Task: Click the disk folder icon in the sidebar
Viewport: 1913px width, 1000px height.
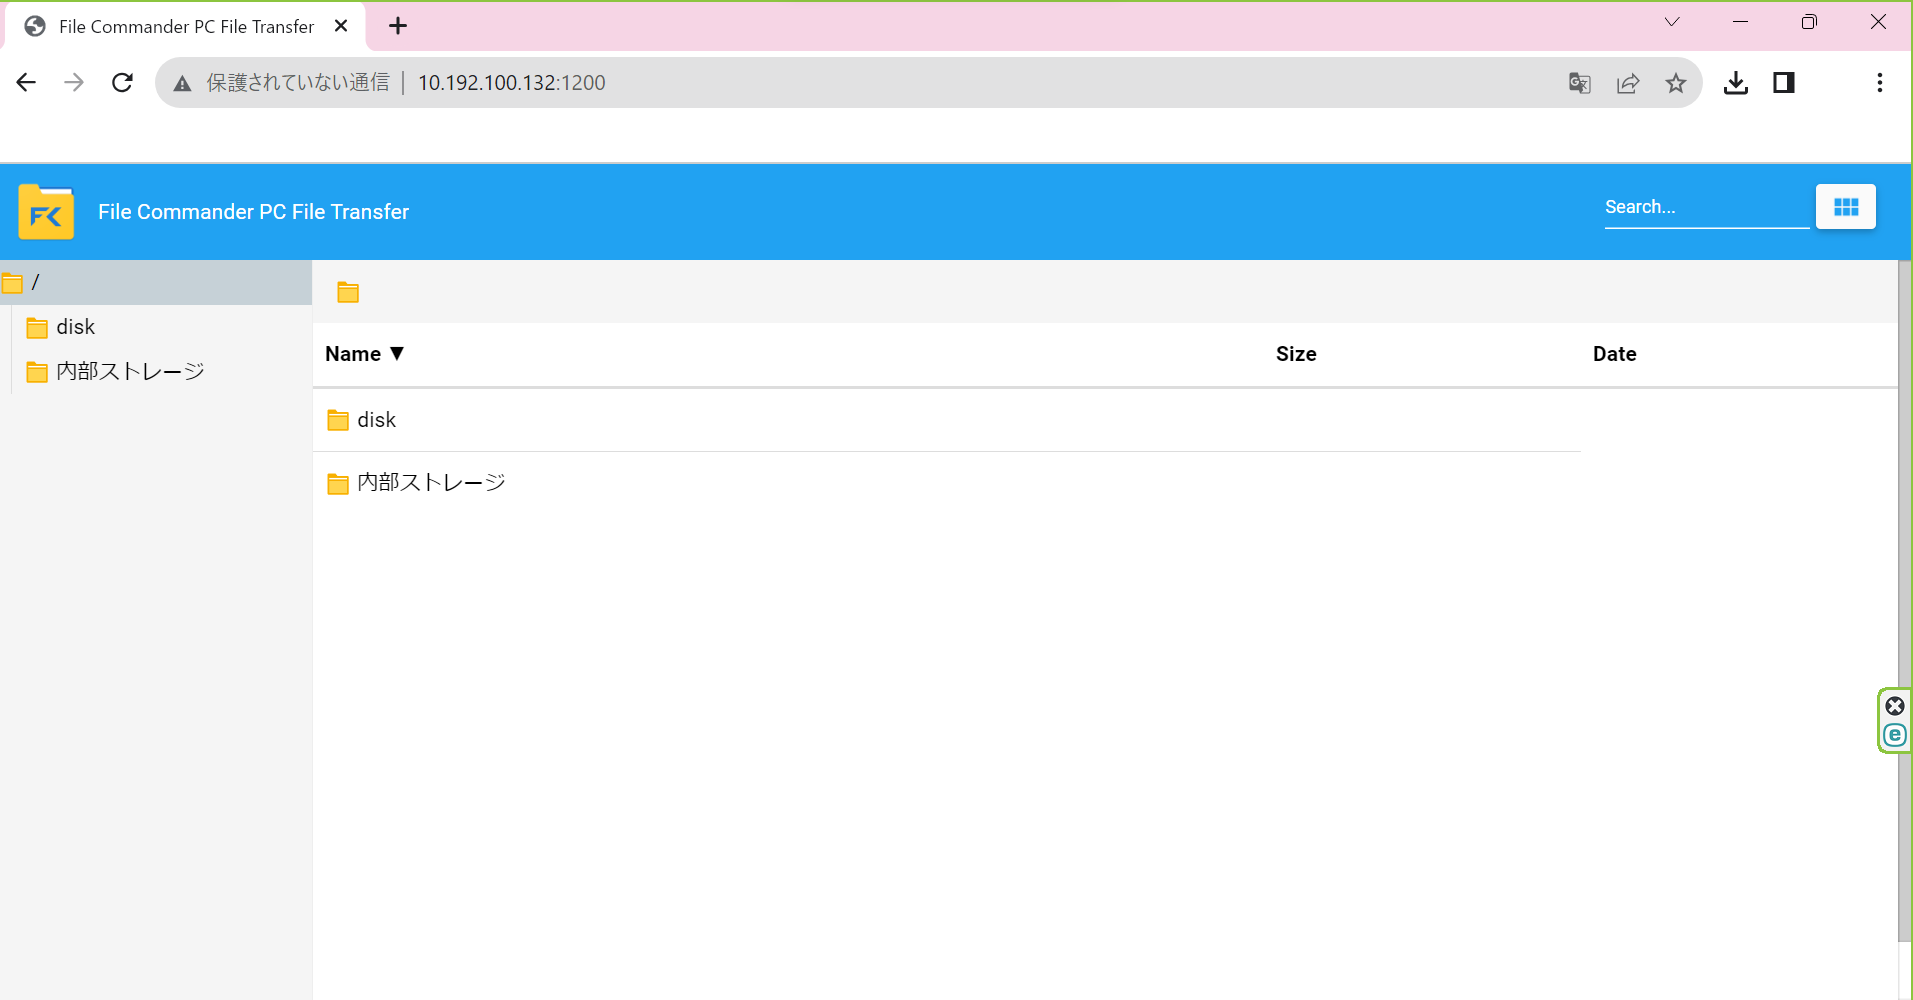Action: [x=37, y=328]
